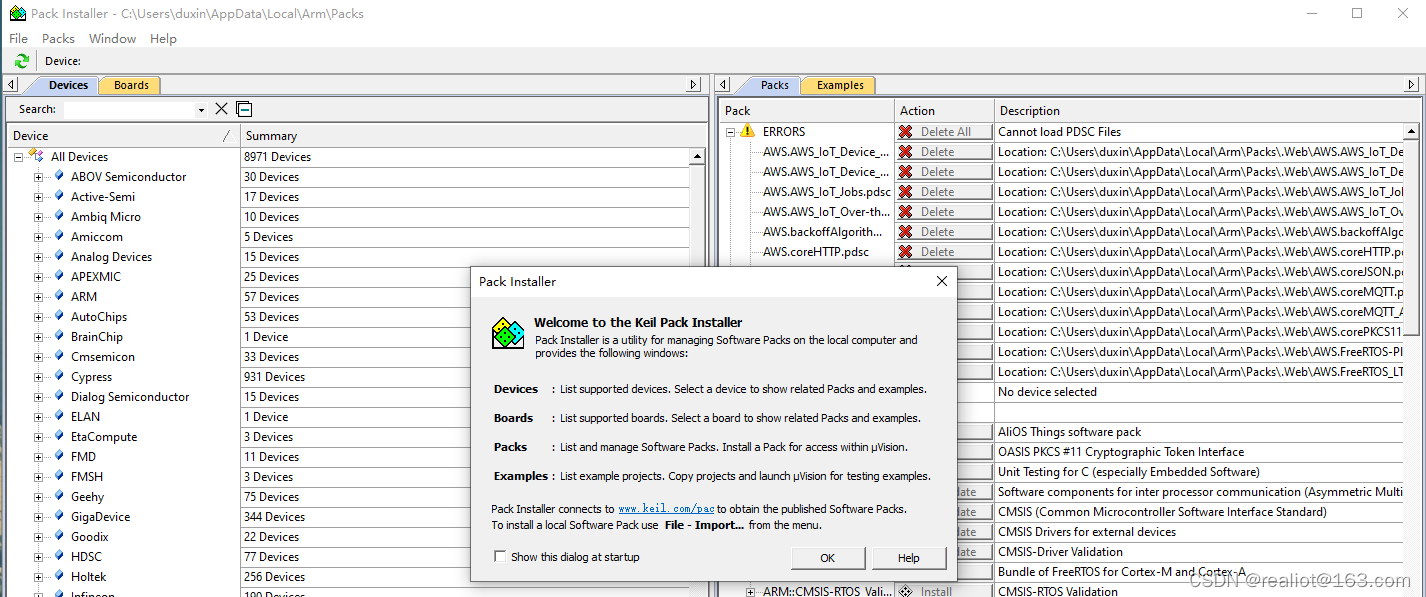Click into the device Search input field
The width and height of the screenshot is (1426, 597).
tap(129, 110)
